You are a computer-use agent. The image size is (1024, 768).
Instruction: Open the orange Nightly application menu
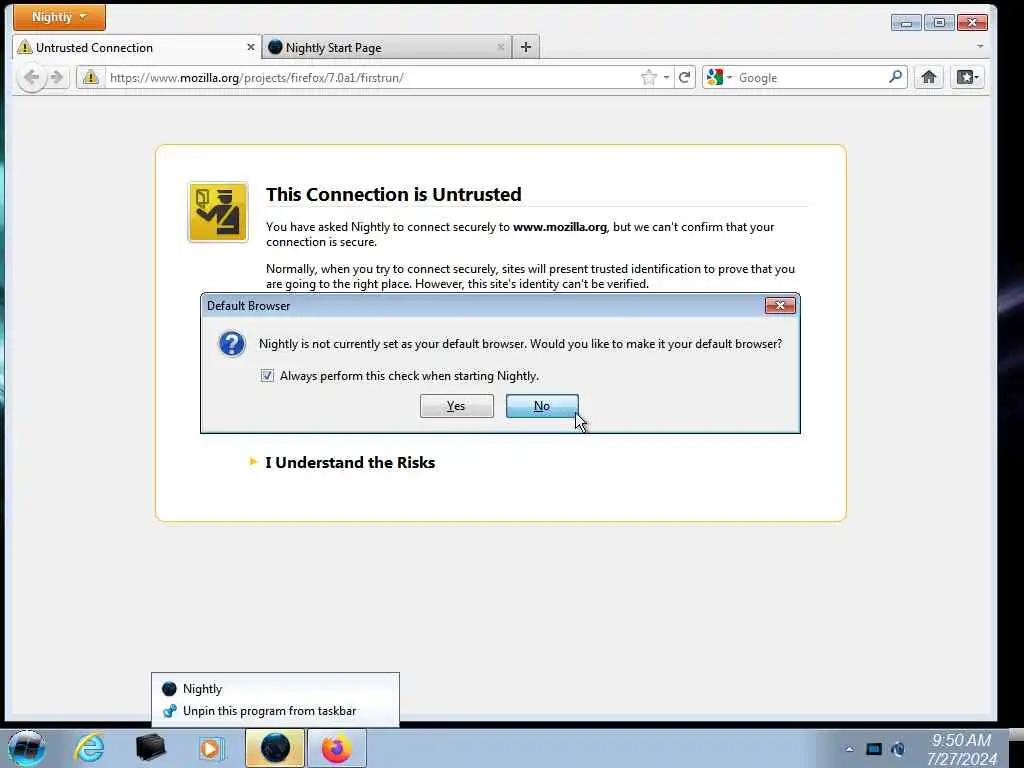click(59, 17)
